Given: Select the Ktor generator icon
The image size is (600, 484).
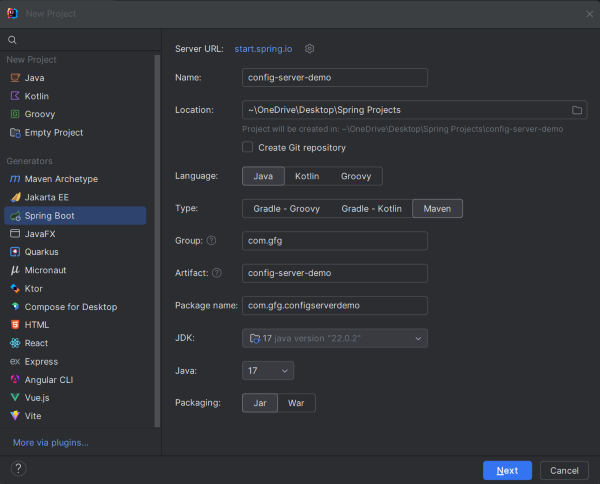Looking at the screenshot, I should pyautogui.click(x=15, y=288).
